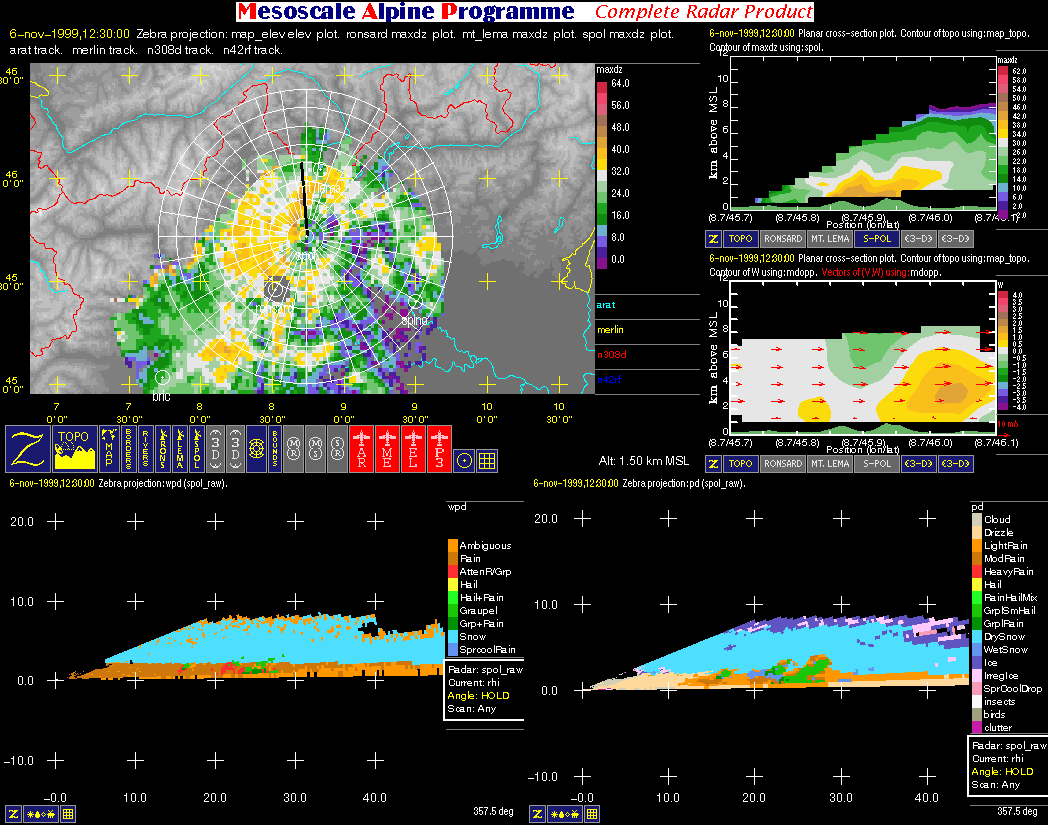This screenshot has height=825, width=1048.
Task: Click the grid icon in main map toolbar
Action: pyautogui.click(x=487, y=460)
